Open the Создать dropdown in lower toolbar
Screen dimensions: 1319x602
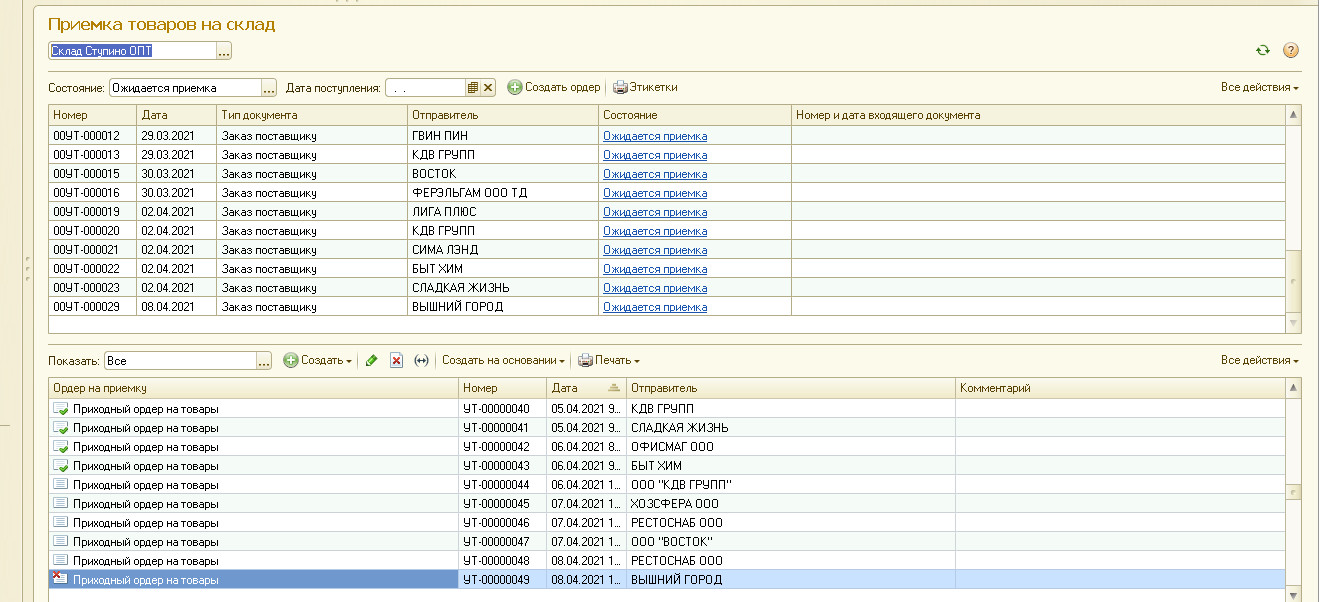[x=317, y=360]
